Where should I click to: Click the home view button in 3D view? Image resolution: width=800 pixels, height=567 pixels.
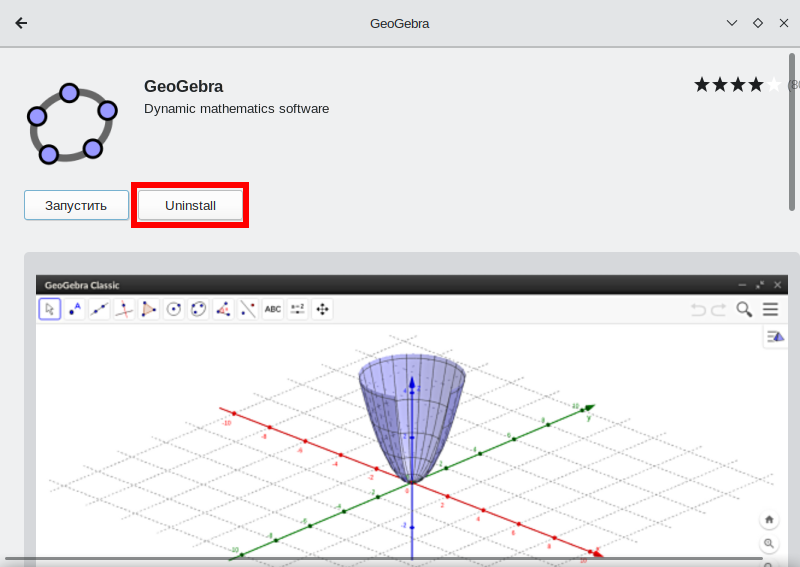(x=769, y=520)
